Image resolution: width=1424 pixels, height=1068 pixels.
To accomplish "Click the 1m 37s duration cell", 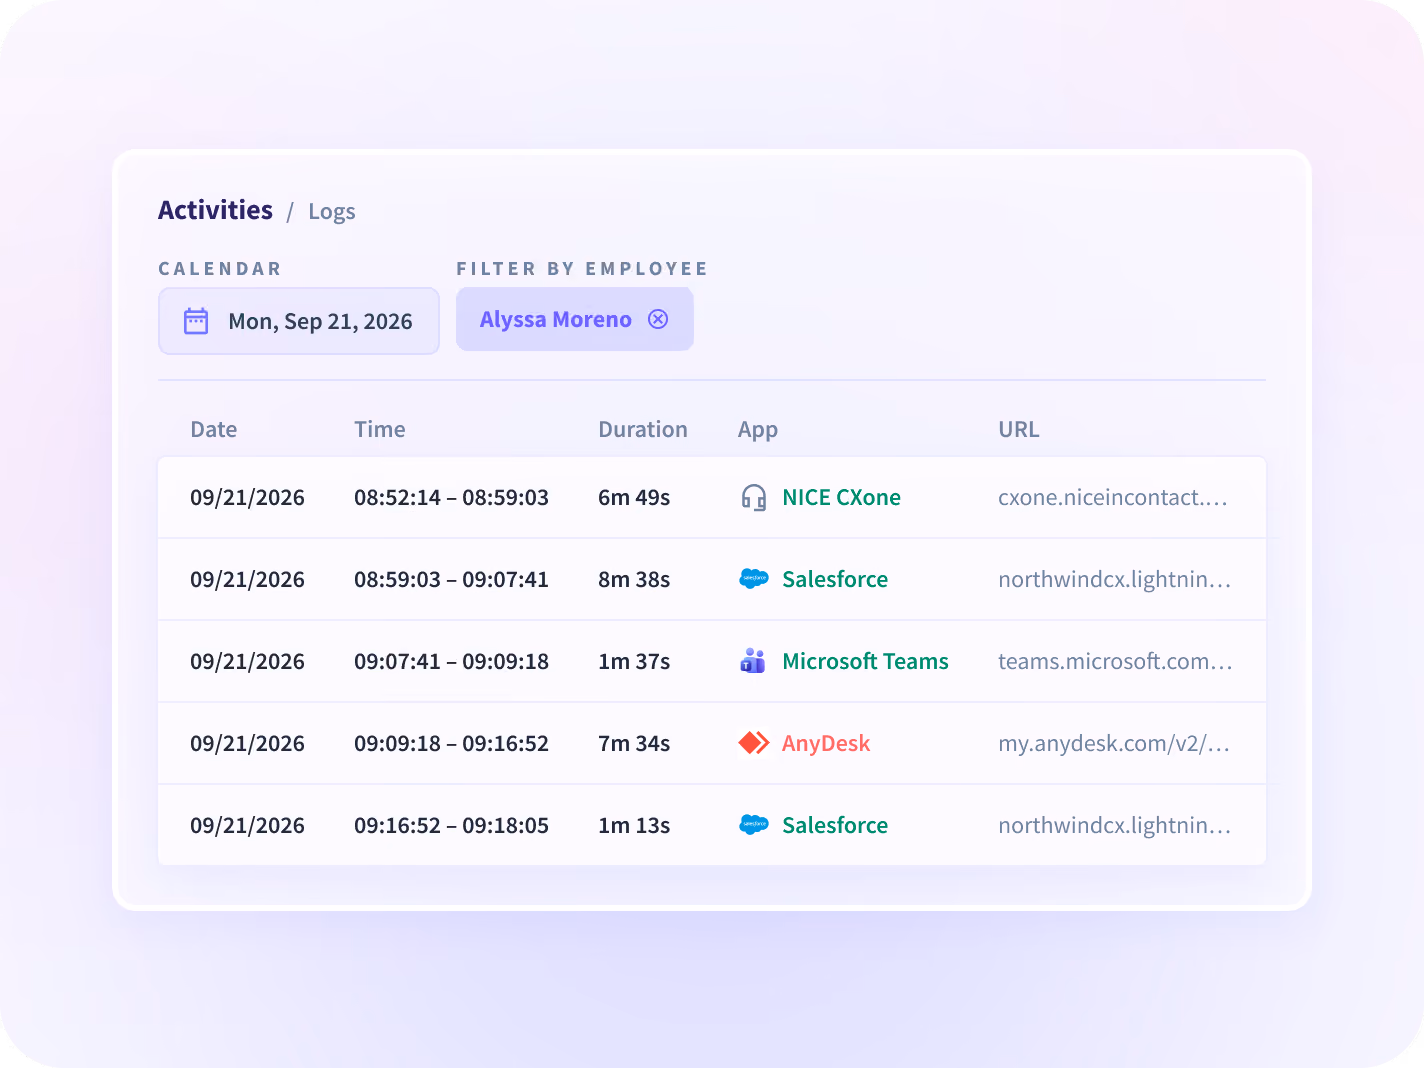I will 634,661.
